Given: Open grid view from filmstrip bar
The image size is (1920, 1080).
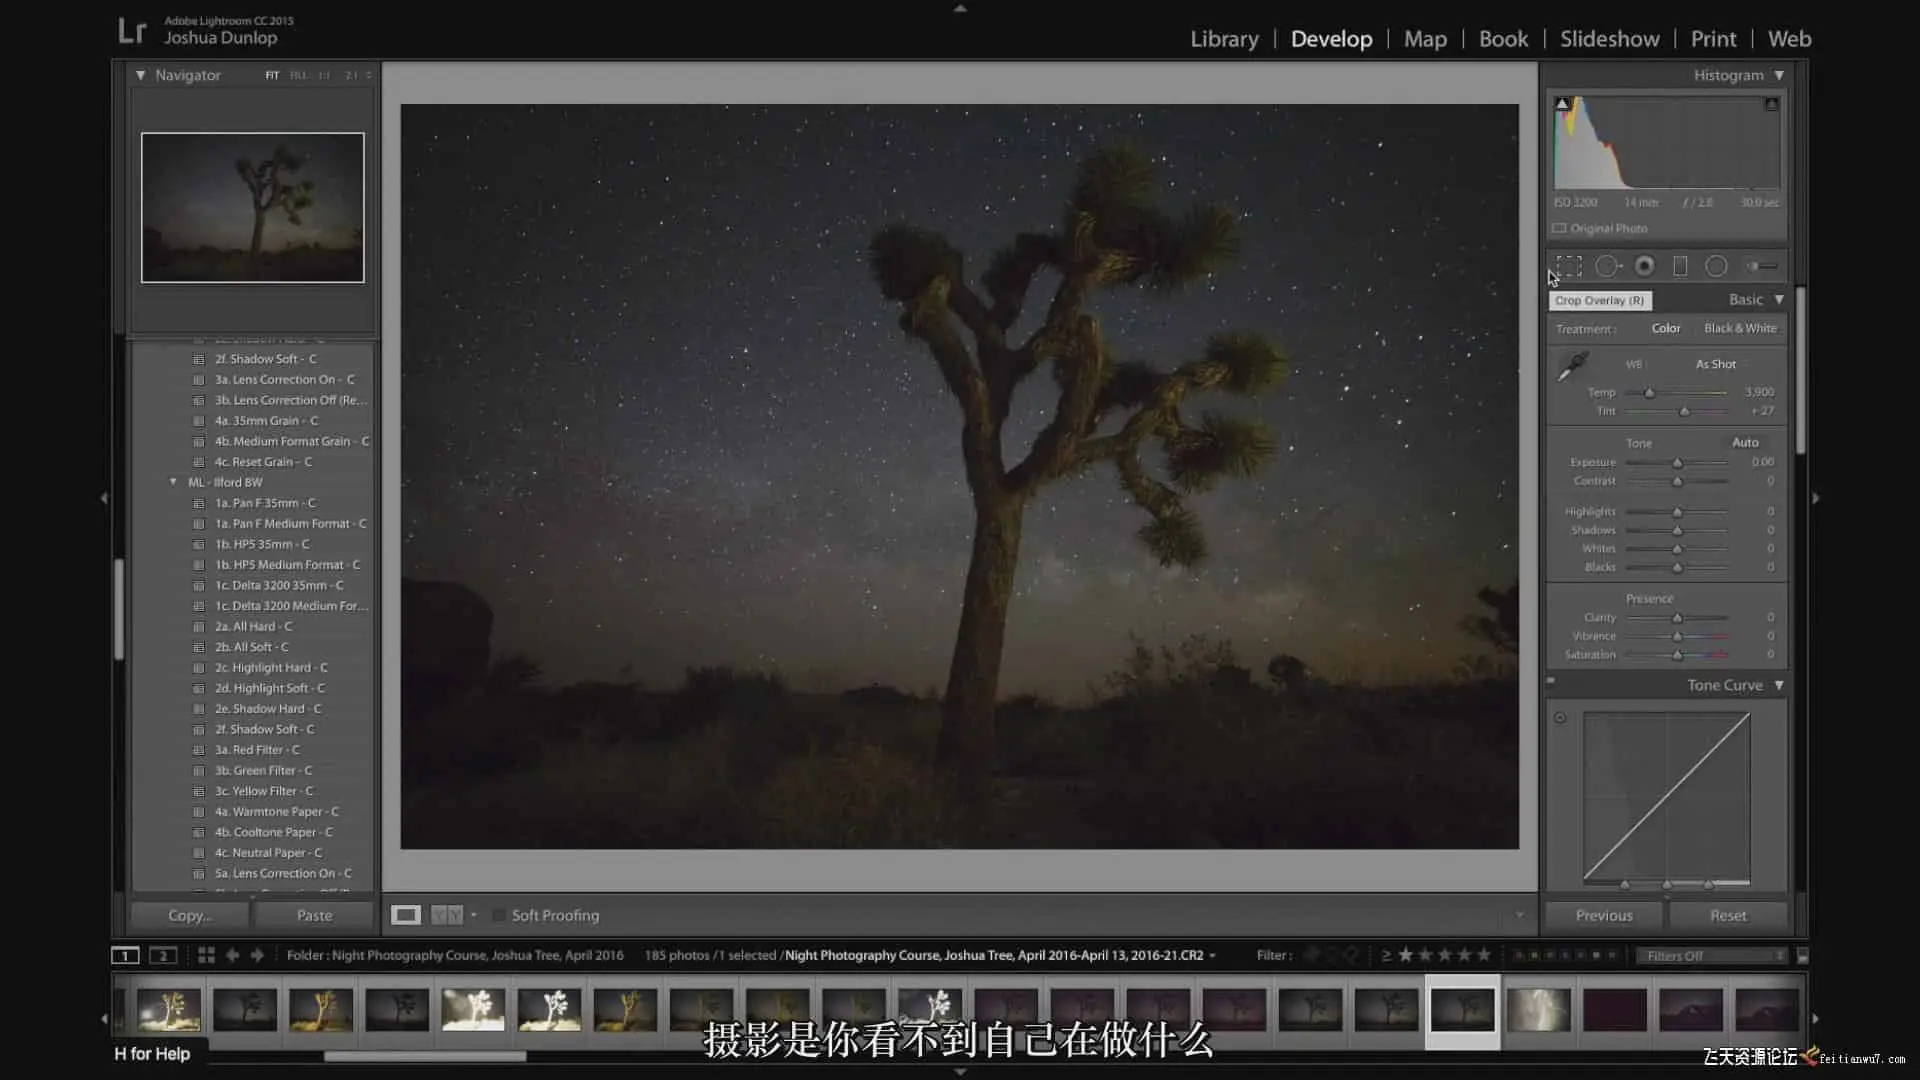Looking at the screenshot, I should (x=206, y=955).
